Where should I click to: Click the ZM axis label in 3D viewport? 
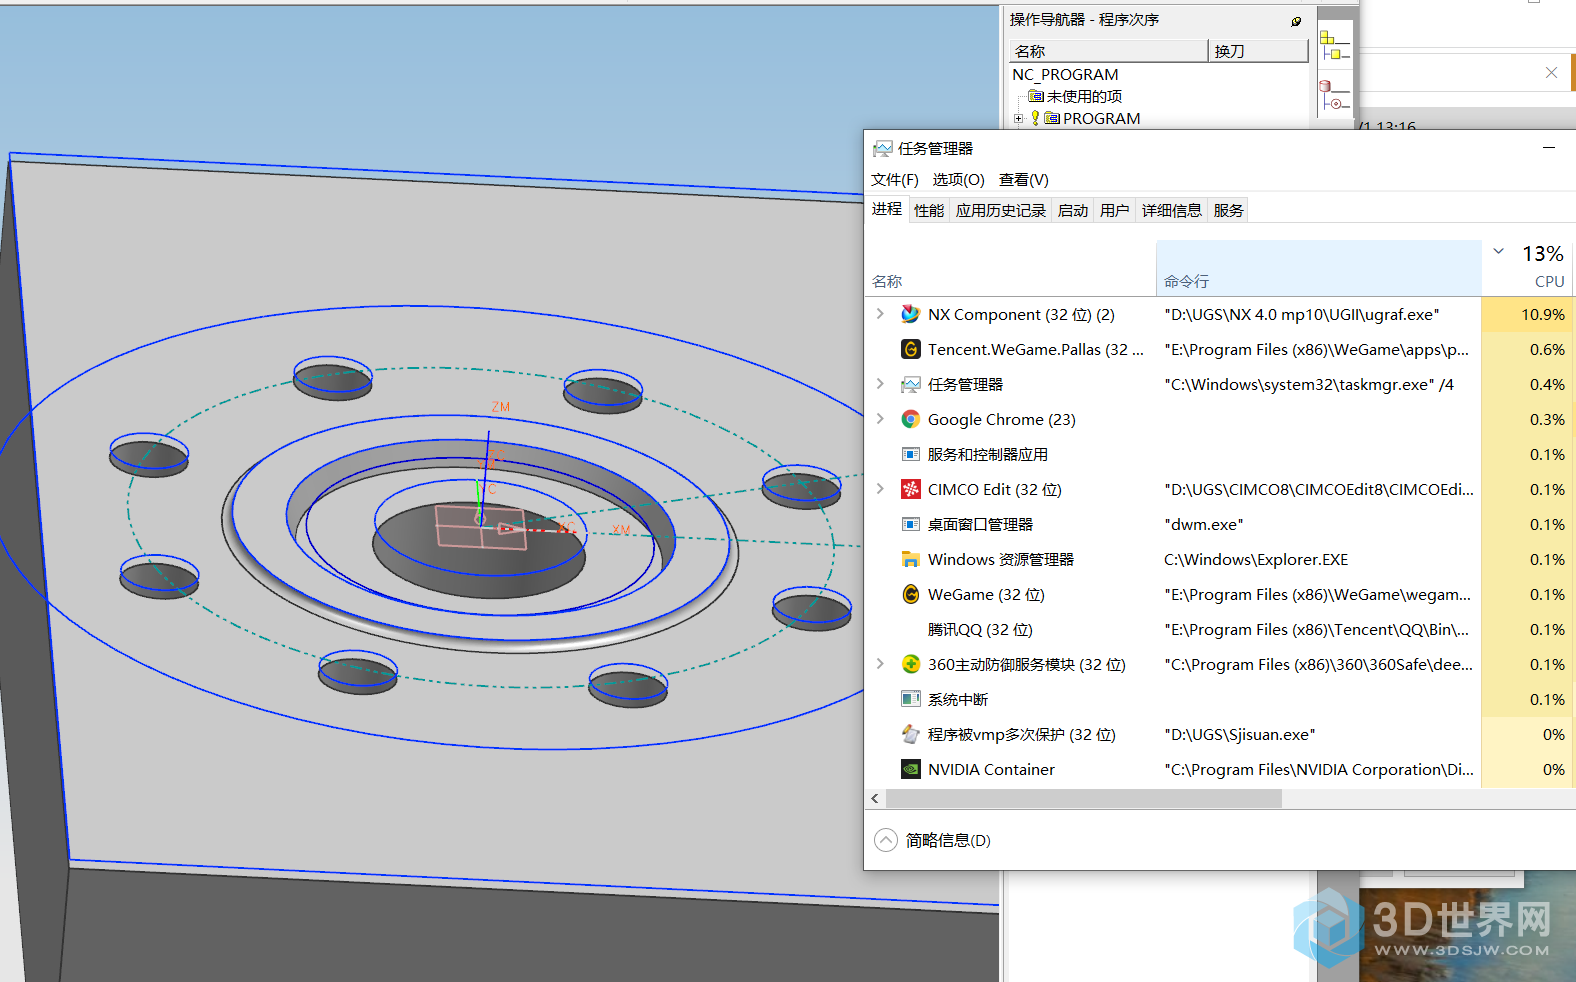click(501, 407)
